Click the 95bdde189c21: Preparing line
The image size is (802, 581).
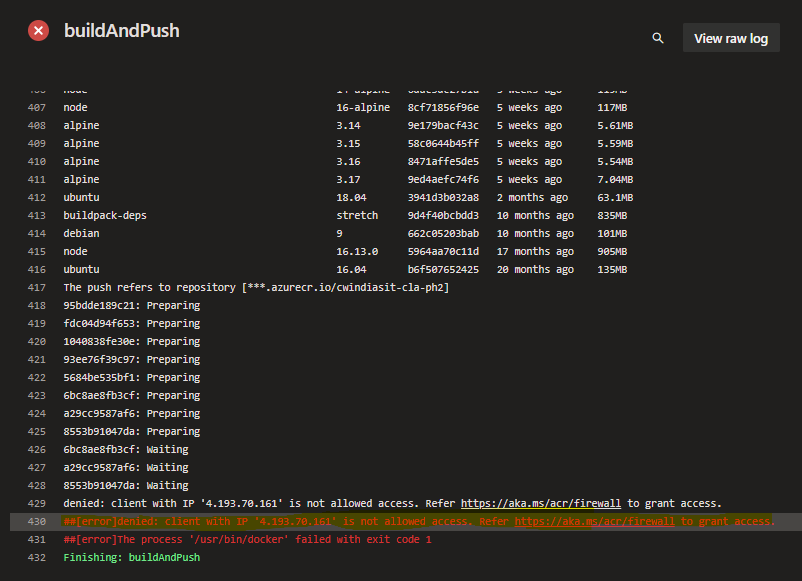click(x=131, y=305)
